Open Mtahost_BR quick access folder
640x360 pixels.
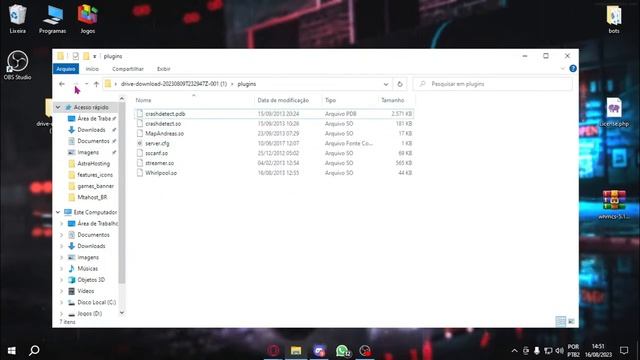tap(92, 197)
